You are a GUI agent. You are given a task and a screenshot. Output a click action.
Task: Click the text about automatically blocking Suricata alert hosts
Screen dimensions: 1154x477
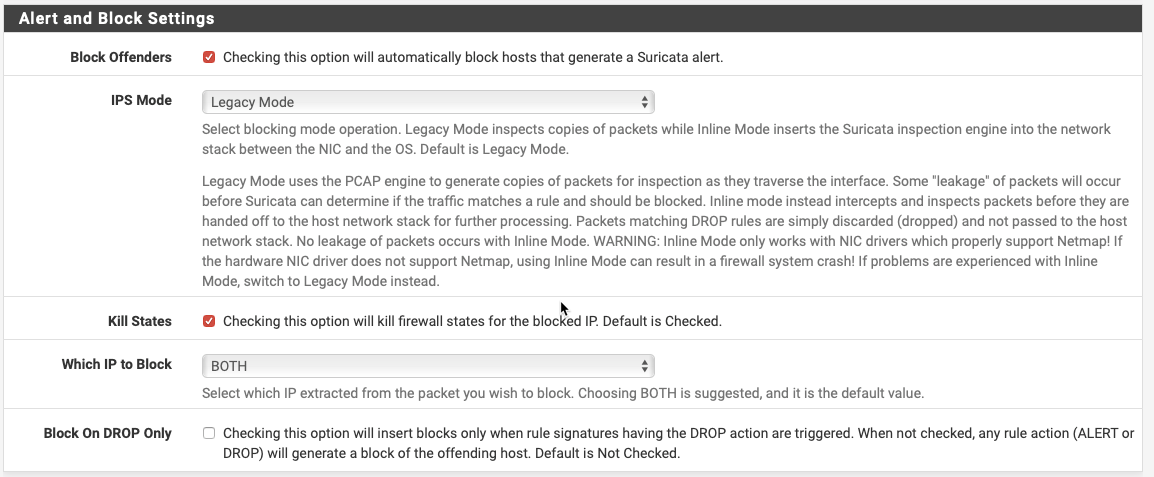(472, 58)
